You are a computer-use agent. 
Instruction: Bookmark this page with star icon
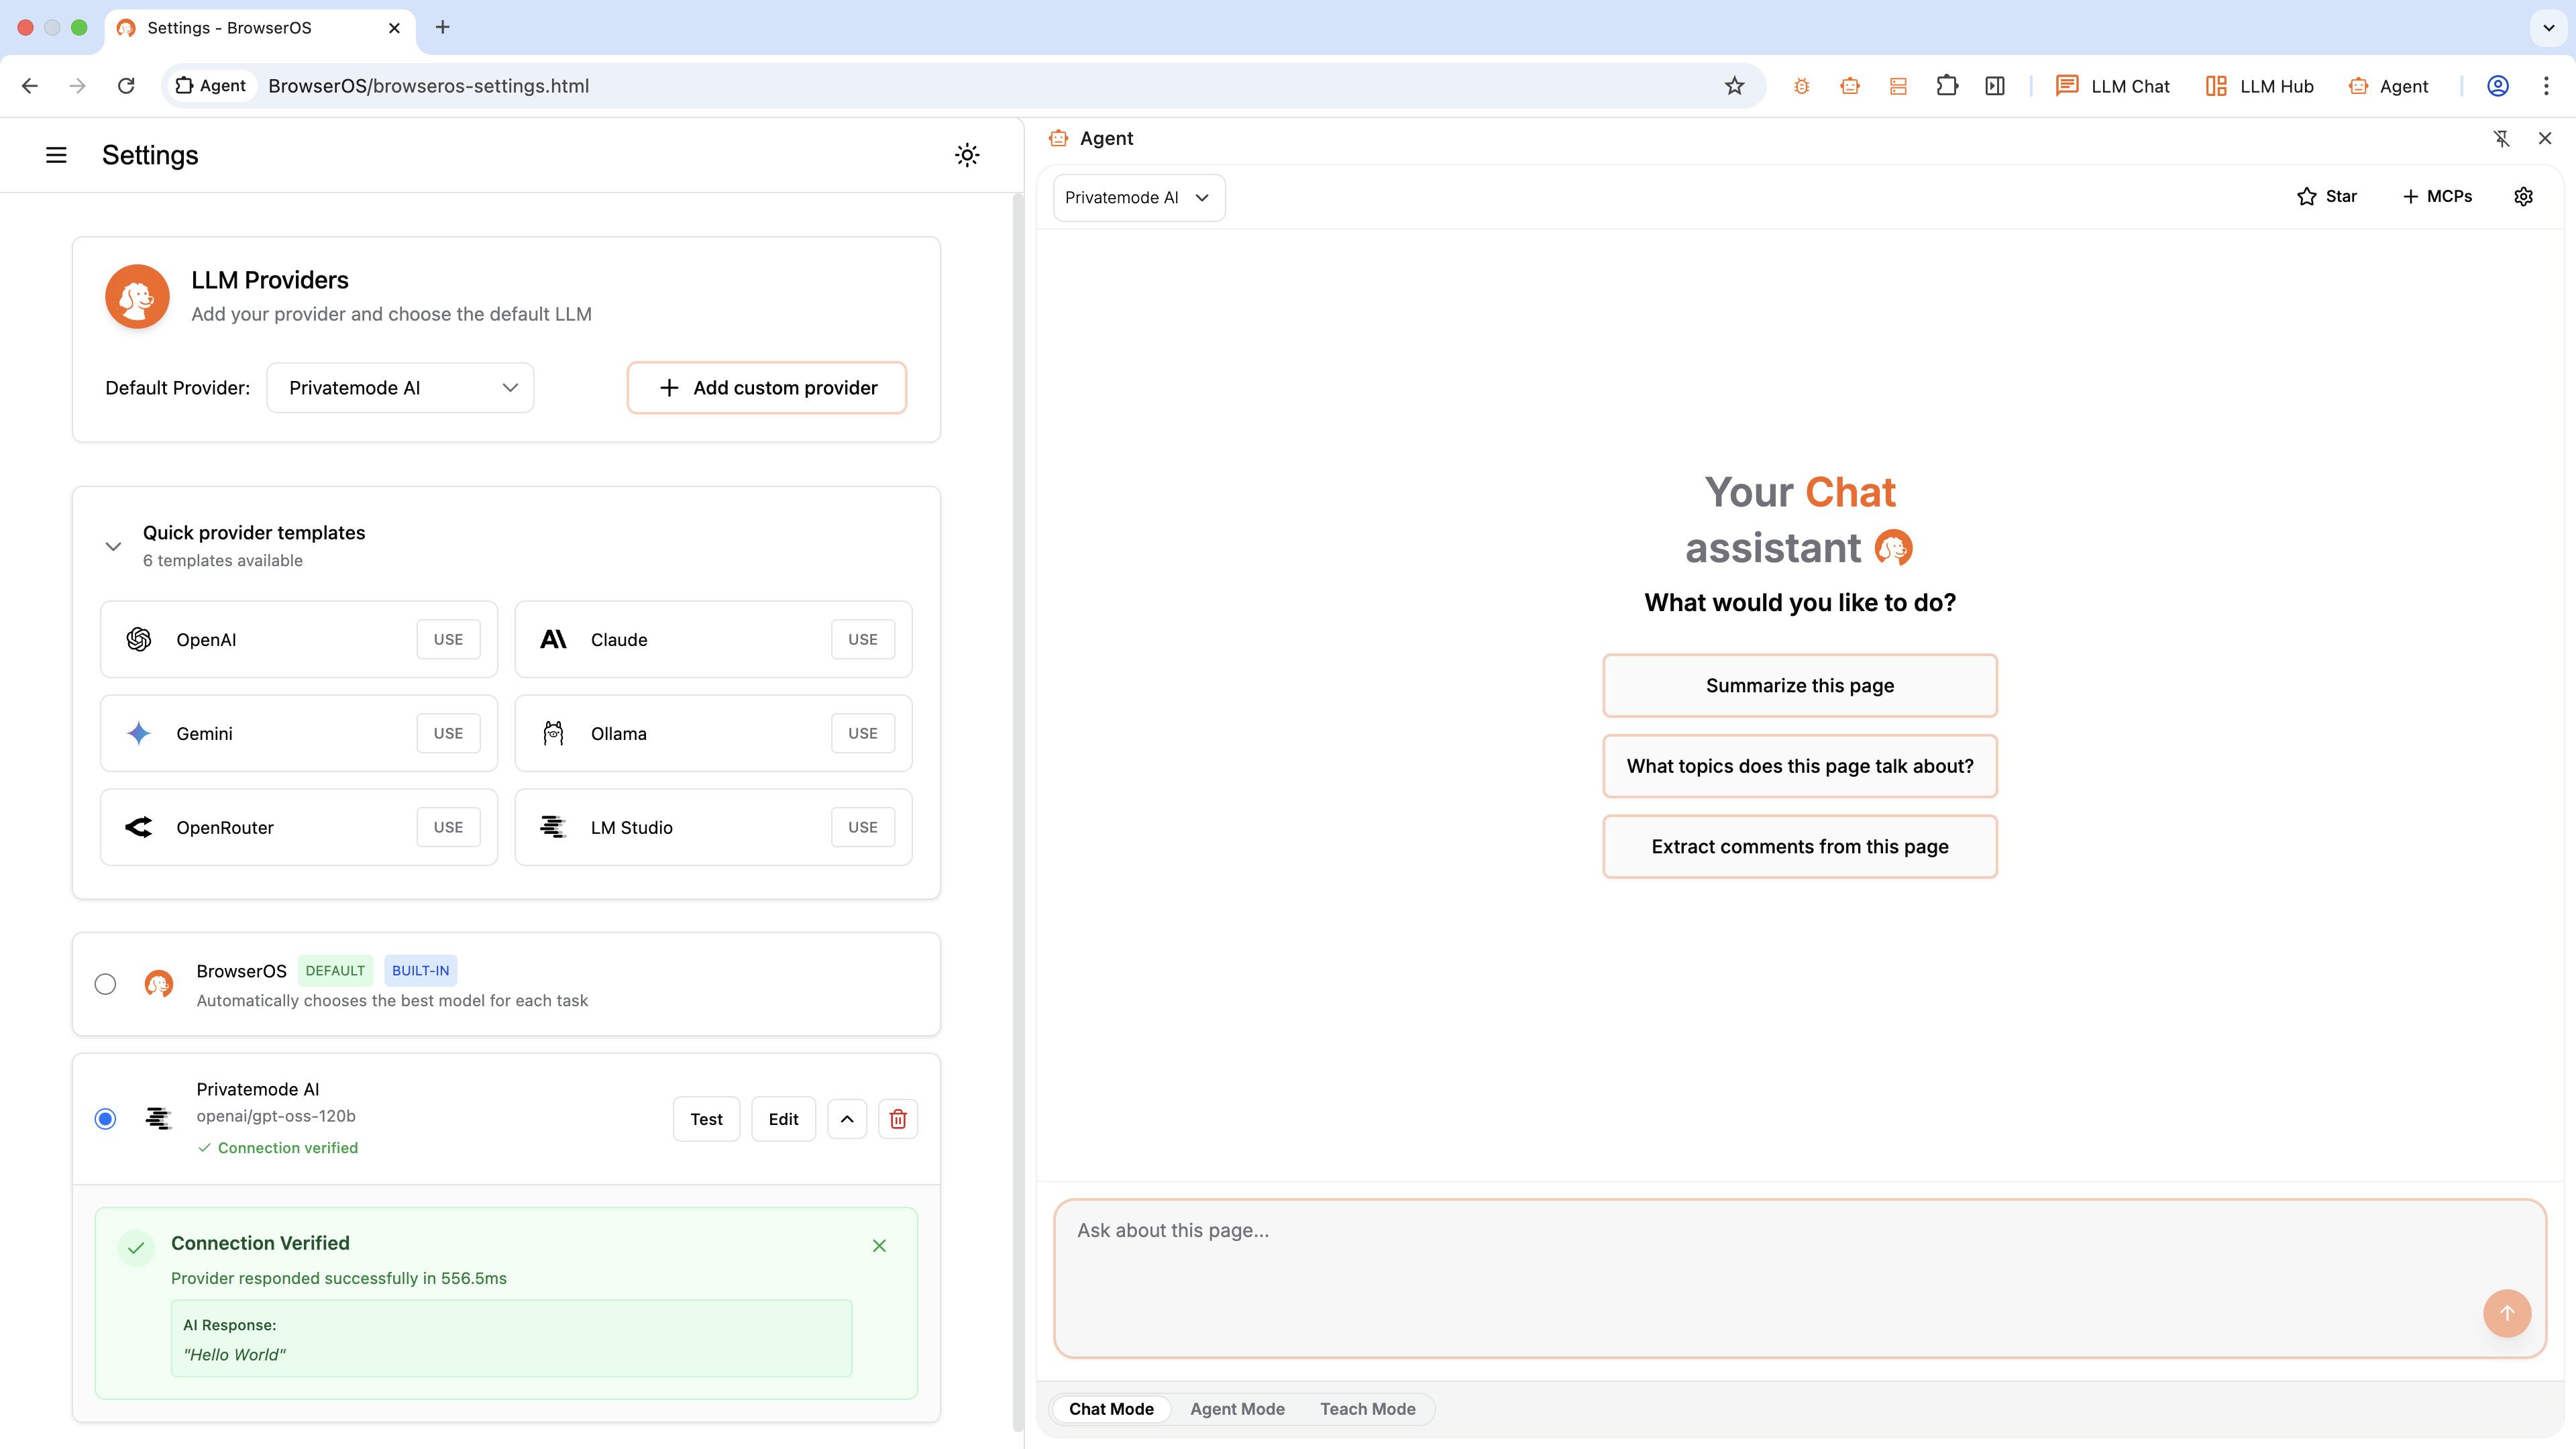pos(1734,86)
